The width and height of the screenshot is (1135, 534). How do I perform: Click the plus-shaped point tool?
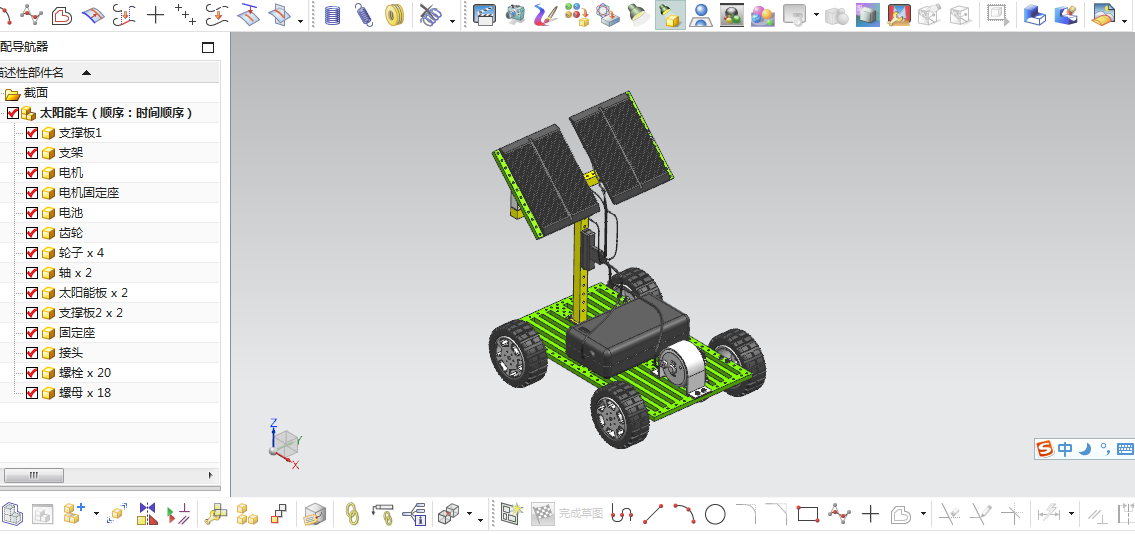156,14
